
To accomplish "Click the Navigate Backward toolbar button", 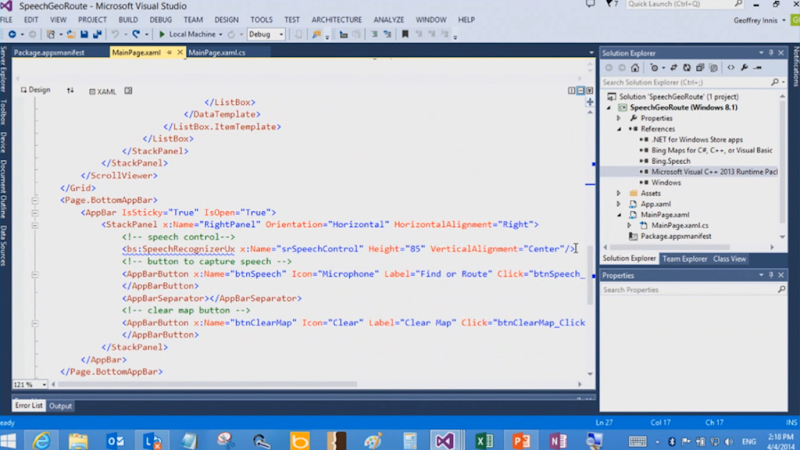I will (12, 34).
